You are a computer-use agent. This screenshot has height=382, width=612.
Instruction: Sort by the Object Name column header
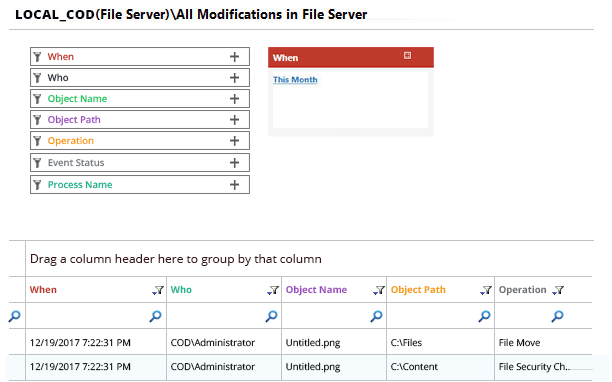(x=316, y=290)
